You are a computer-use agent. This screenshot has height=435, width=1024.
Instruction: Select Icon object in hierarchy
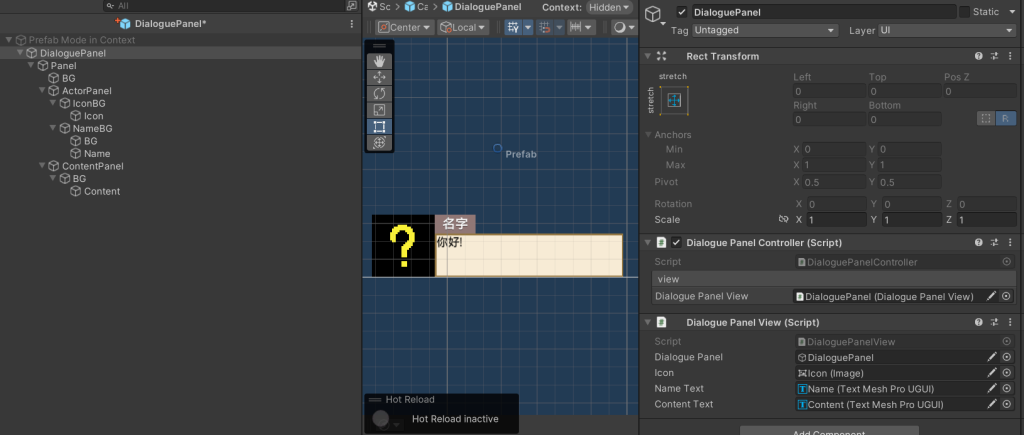click(93, 116)
